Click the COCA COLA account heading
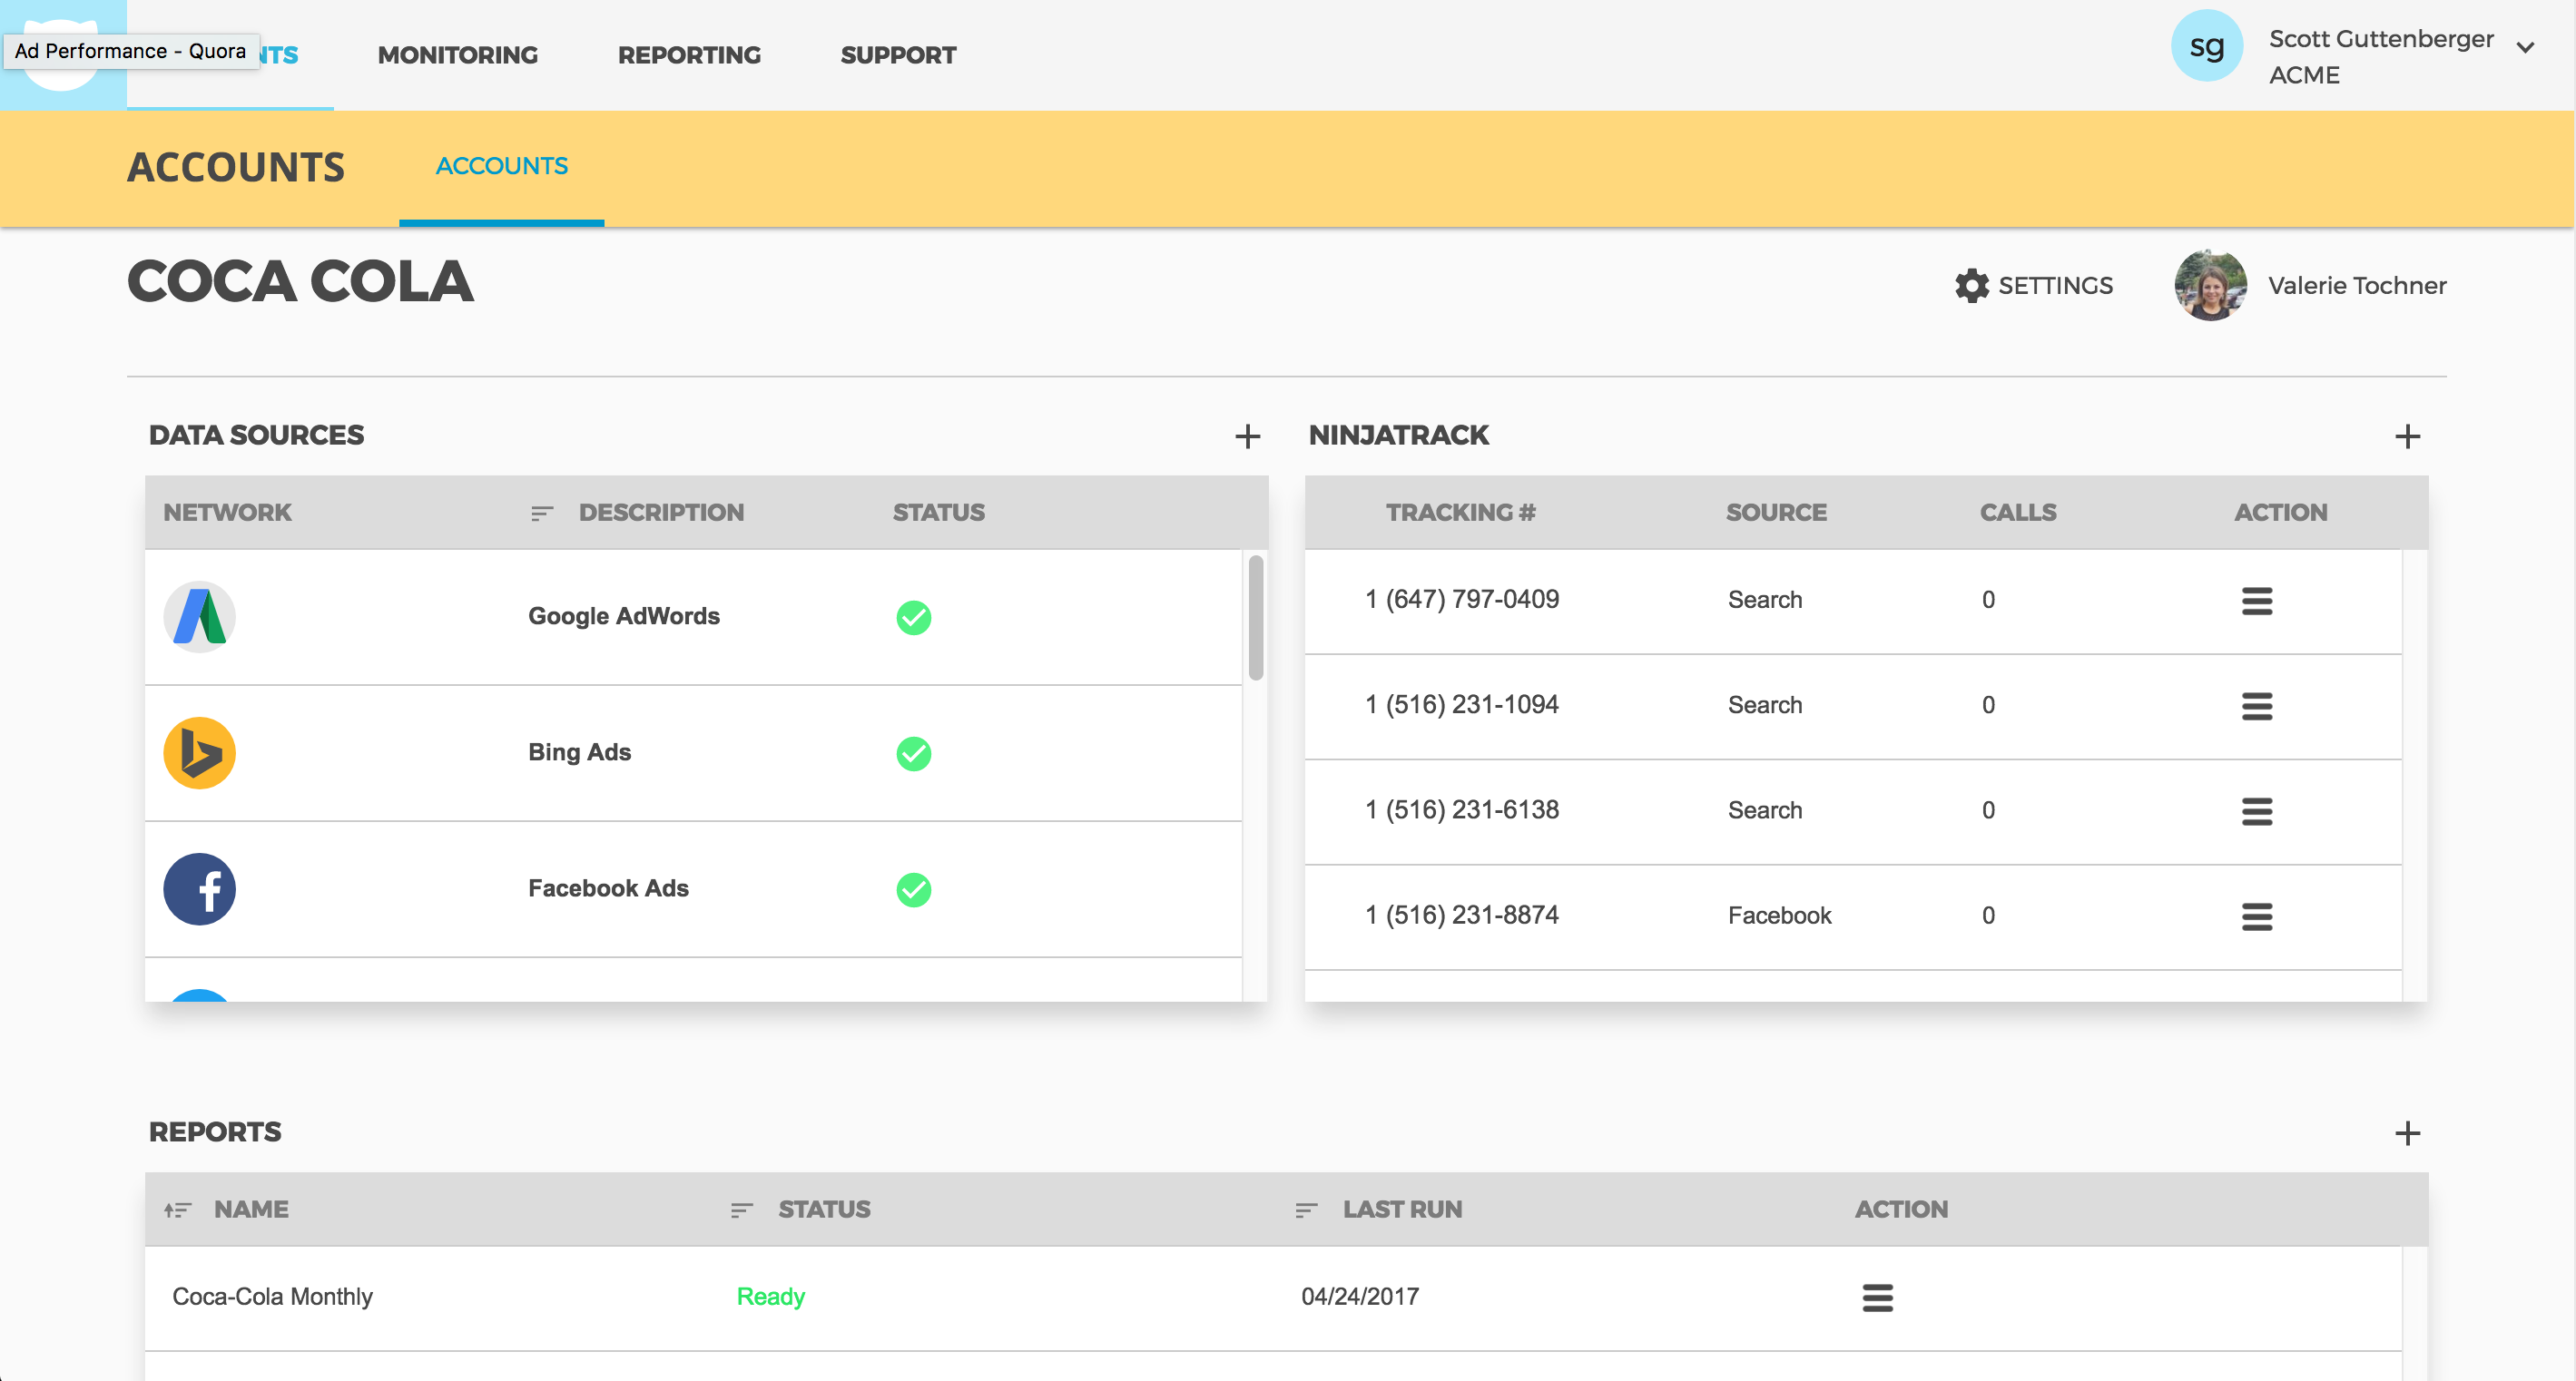 [300, 281]
